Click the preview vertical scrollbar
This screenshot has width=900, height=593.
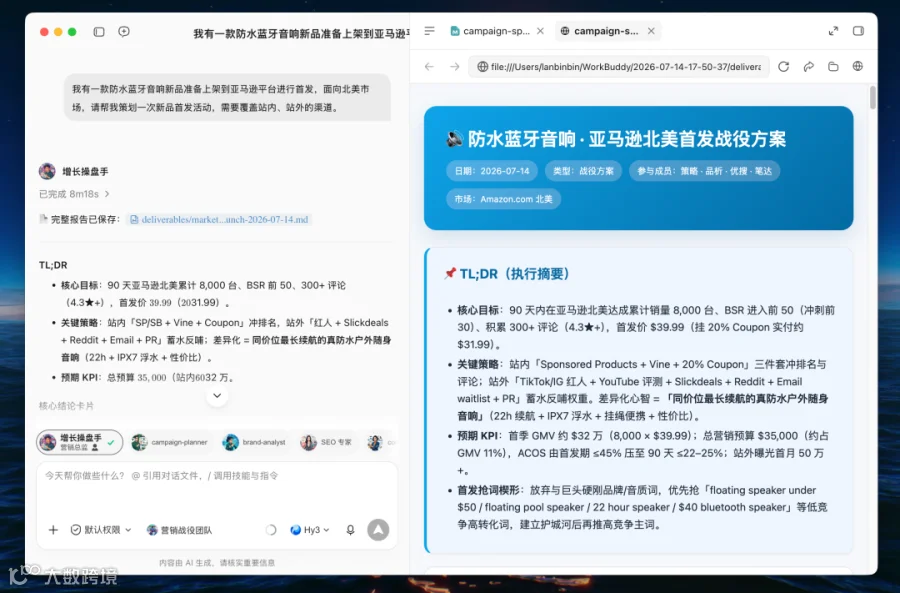(872, 98)
